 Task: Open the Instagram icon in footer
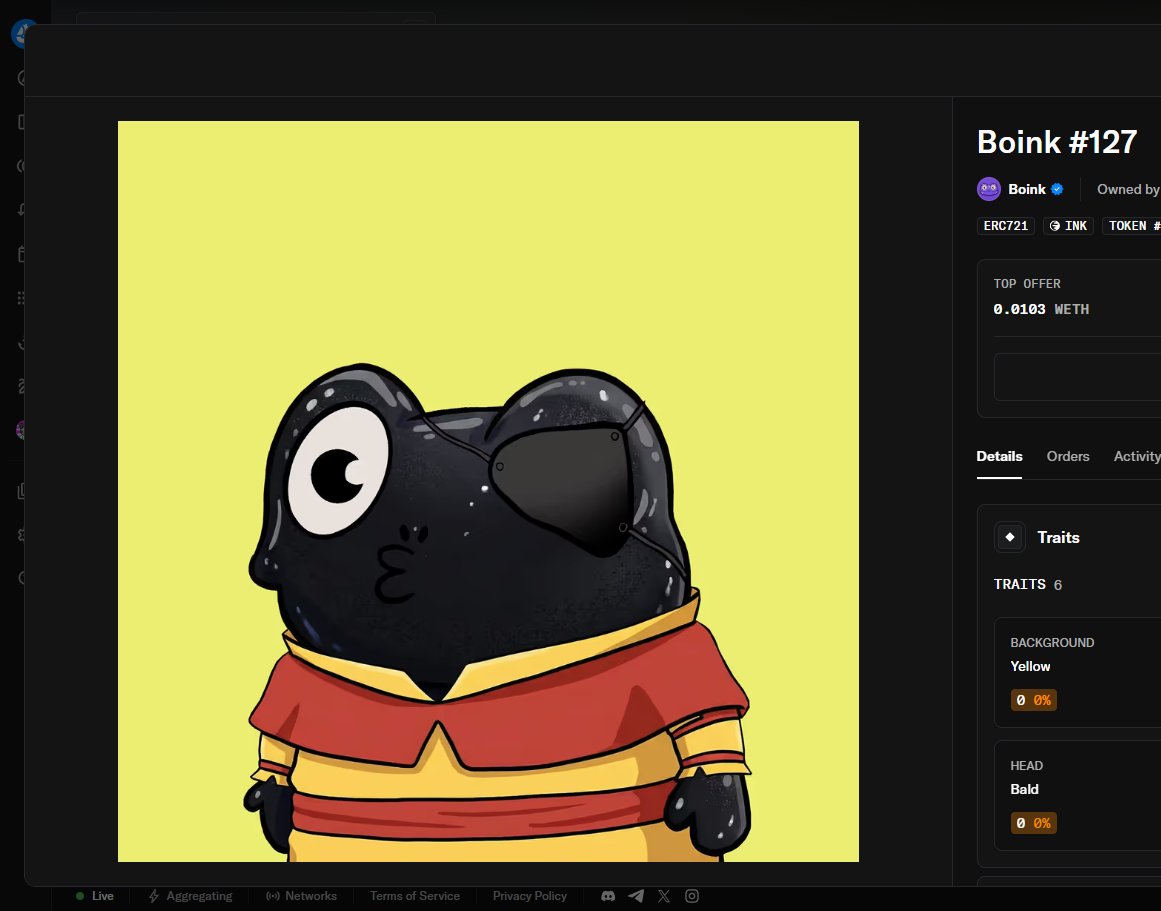click(x=692, y=896)
